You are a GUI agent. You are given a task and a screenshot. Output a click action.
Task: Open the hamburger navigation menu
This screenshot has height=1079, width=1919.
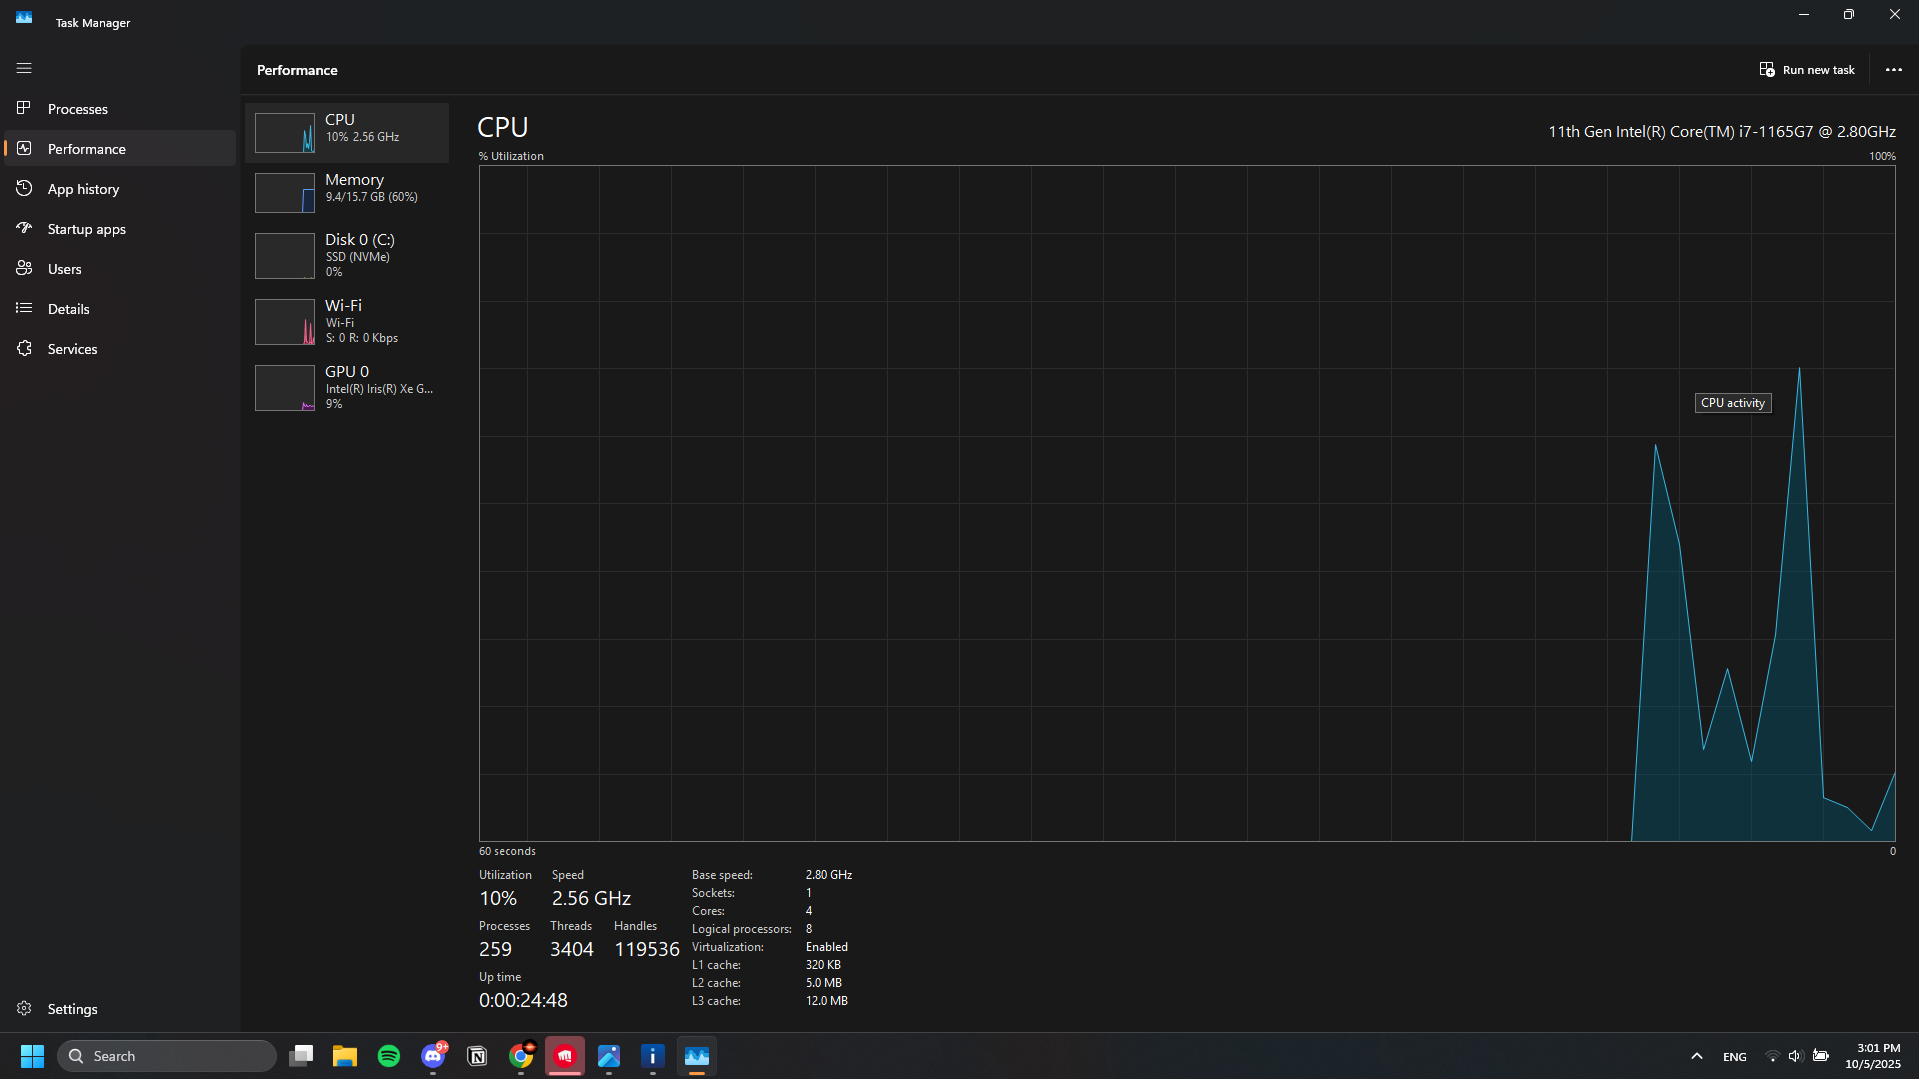coord(24,68)
